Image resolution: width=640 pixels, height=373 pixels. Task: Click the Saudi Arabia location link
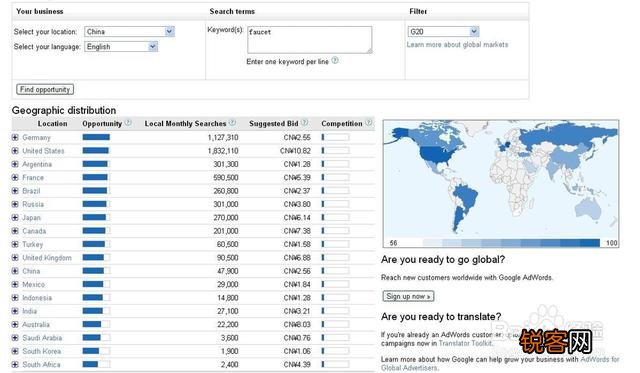(42, 338)
